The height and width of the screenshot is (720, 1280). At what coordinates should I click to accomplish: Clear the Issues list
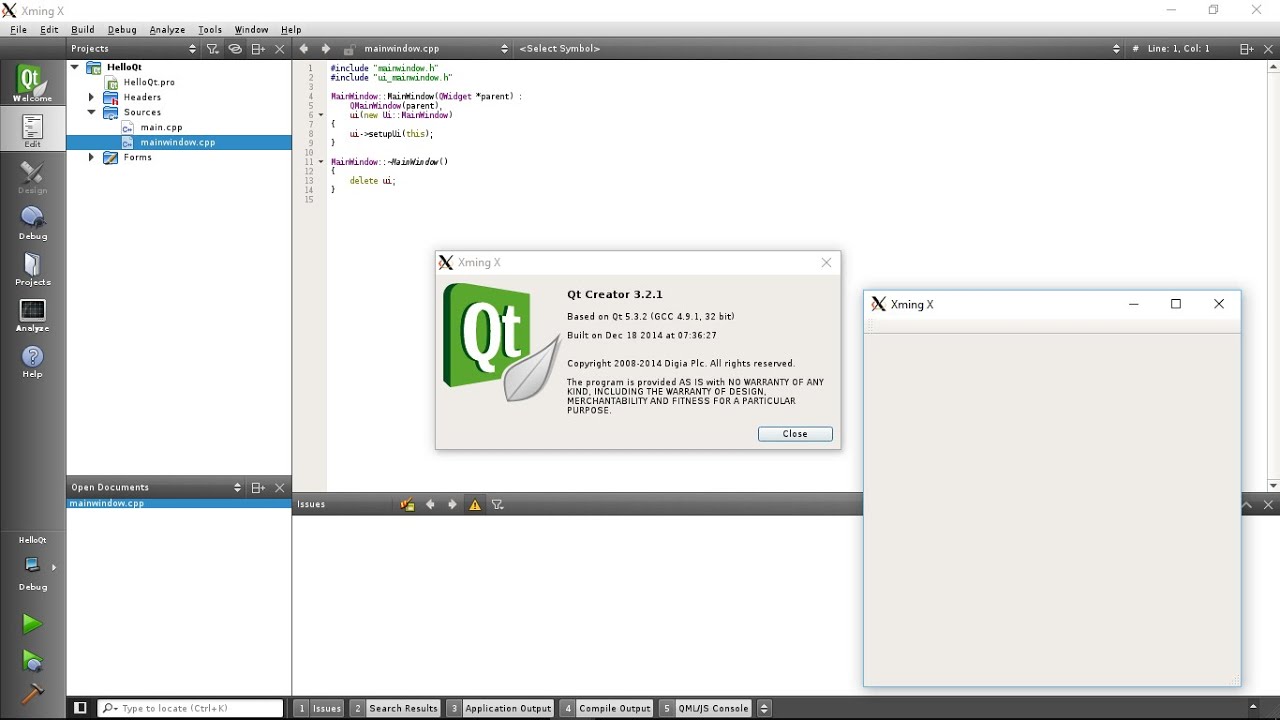click(407, 504)
